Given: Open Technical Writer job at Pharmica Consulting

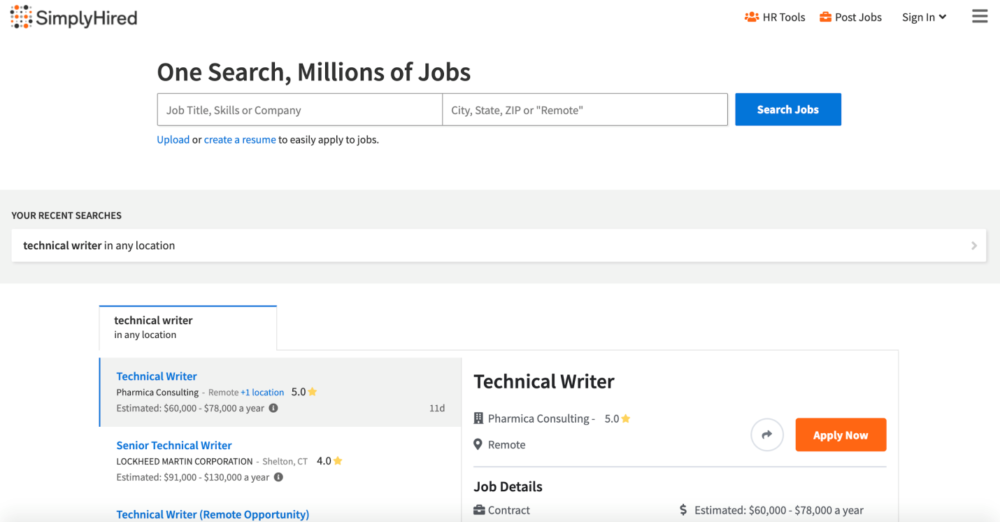Looking at the screenshot, I should click(156, 377).
